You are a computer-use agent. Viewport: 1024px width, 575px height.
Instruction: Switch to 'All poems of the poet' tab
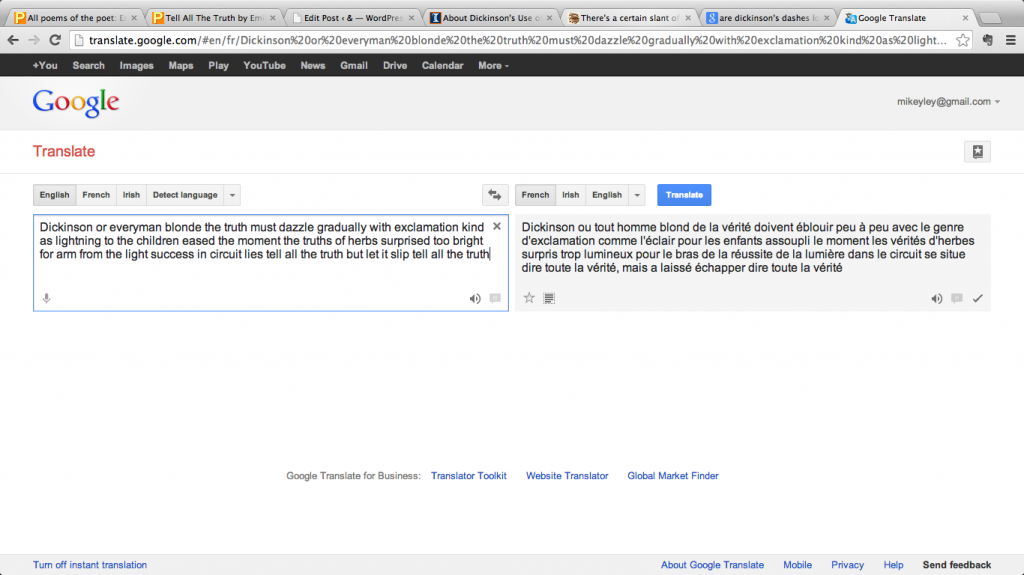tap(75, 18)
